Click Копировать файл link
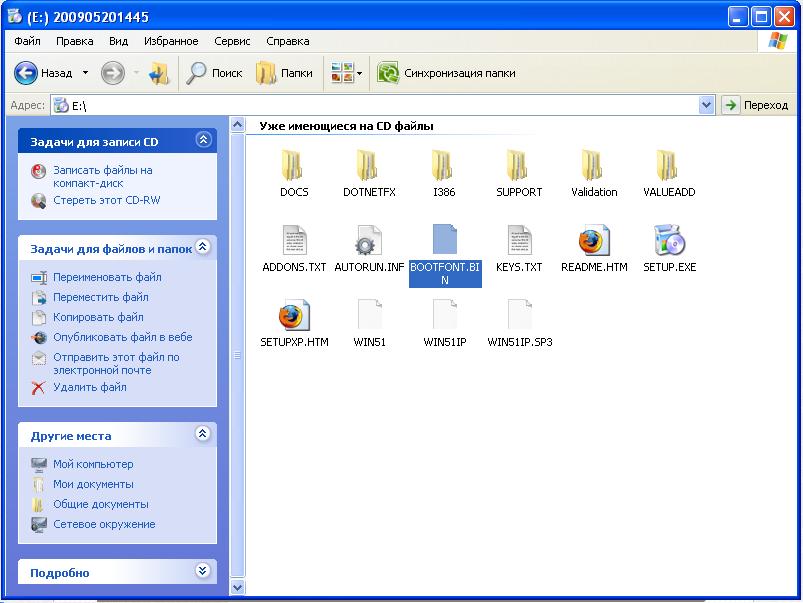Screen dimensions: 803x603 pyautogui.click(x=98, y=317)
